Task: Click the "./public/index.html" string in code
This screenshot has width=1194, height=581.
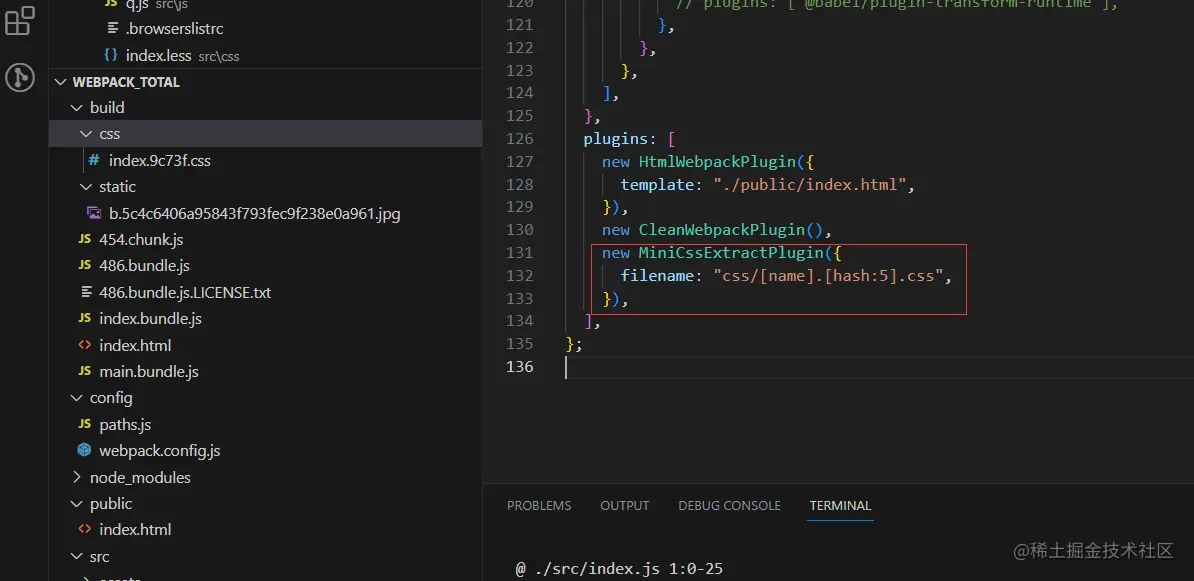Action: point(809,184)
